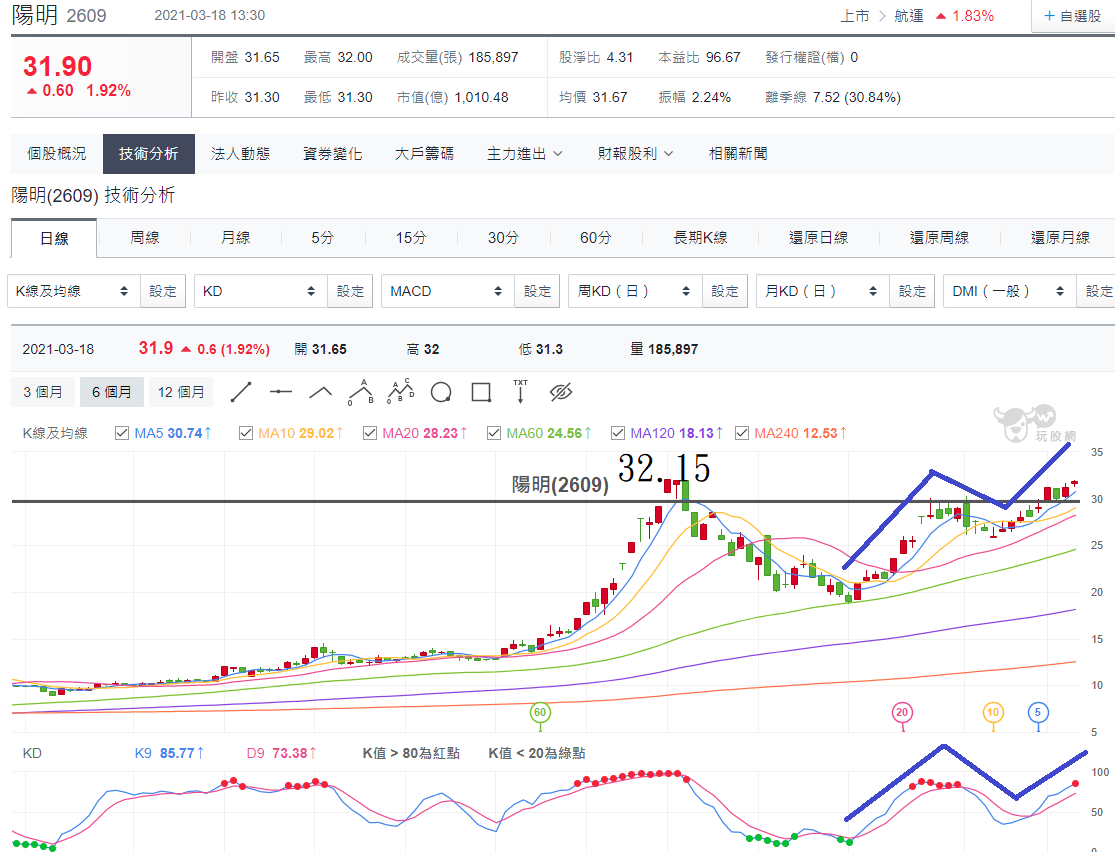Click the 上市 breadcrumb link
1115x852 pixels.
tap(855, 16)
